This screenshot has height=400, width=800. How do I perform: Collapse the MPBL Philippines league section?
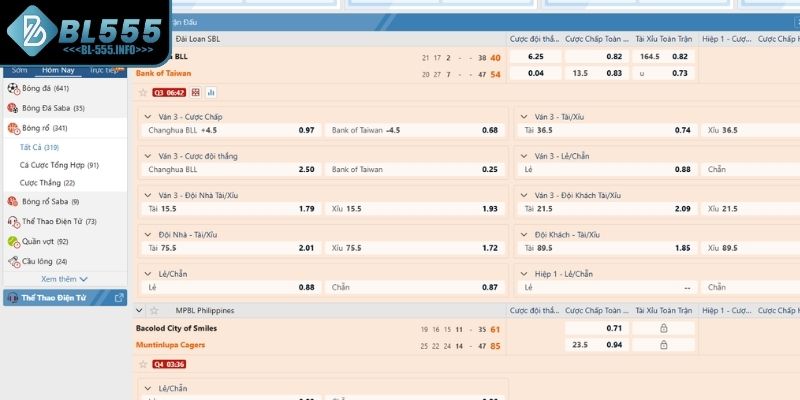tap(141, 311)
